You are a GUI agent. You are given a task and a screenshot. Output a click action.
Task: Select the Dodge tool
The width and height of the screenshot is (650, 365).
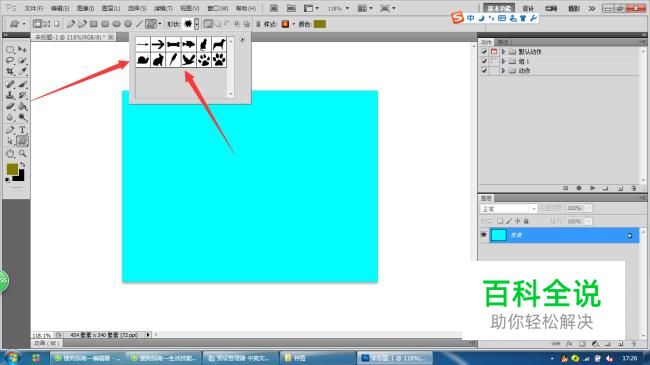[22, 117]
